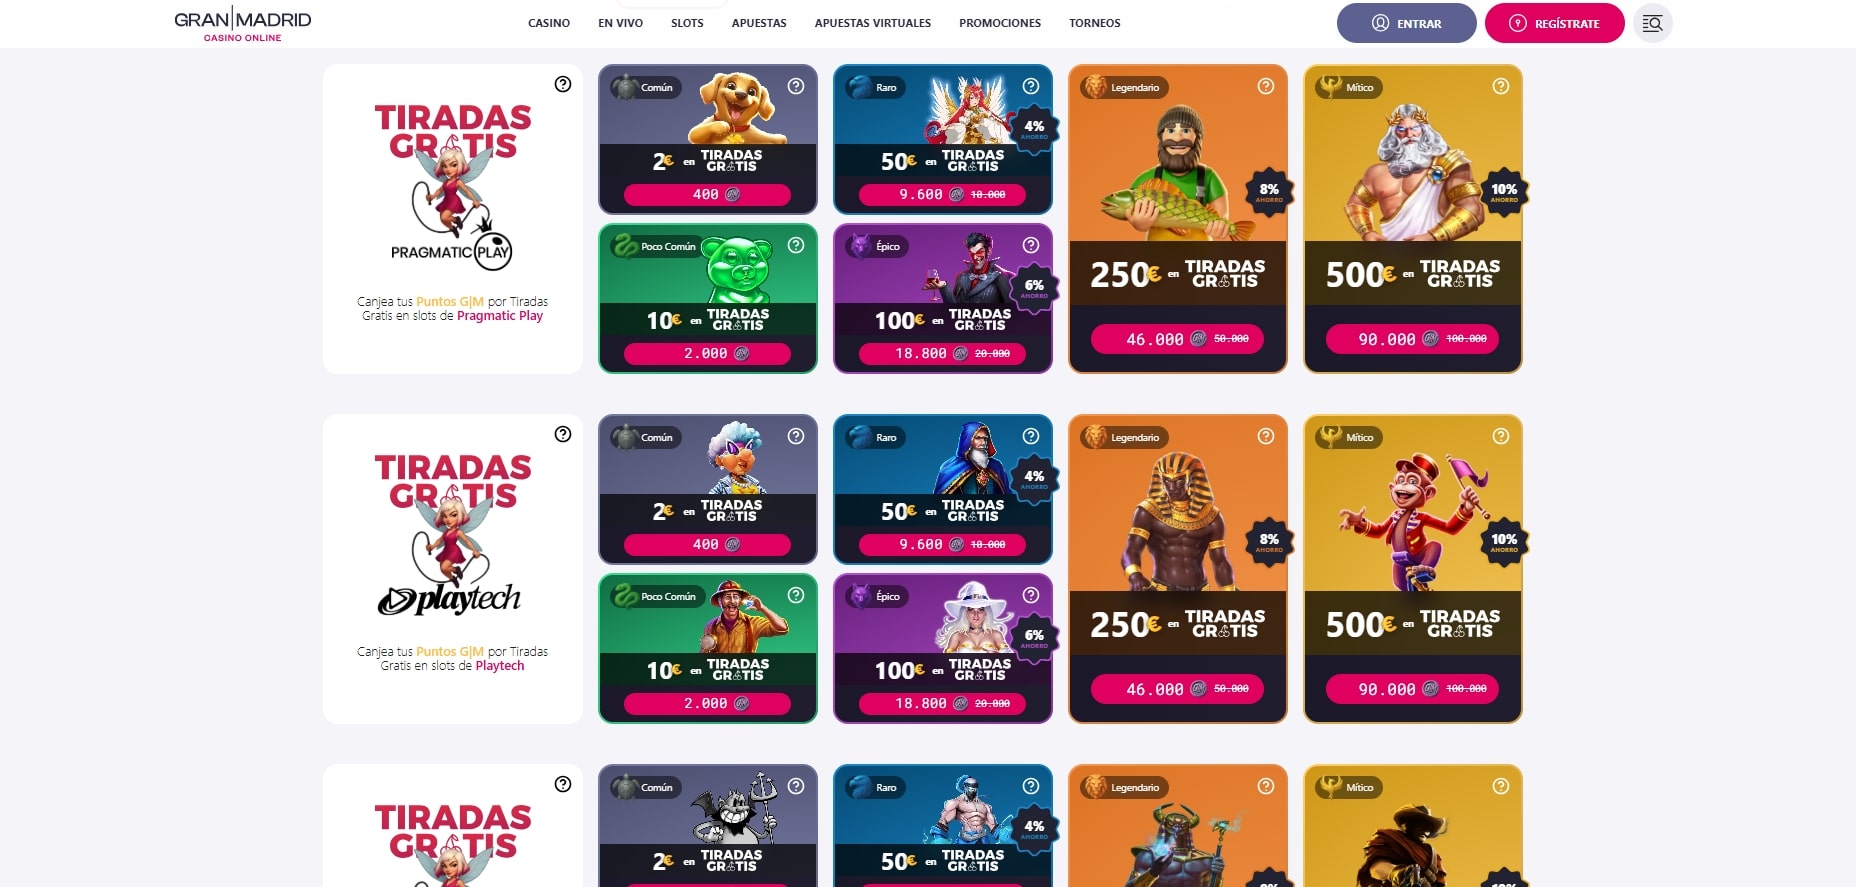The image size is (1856, 887).
Task: Open the APUESTAS VIRTUALES menu
Action: [x=873, y=23]
